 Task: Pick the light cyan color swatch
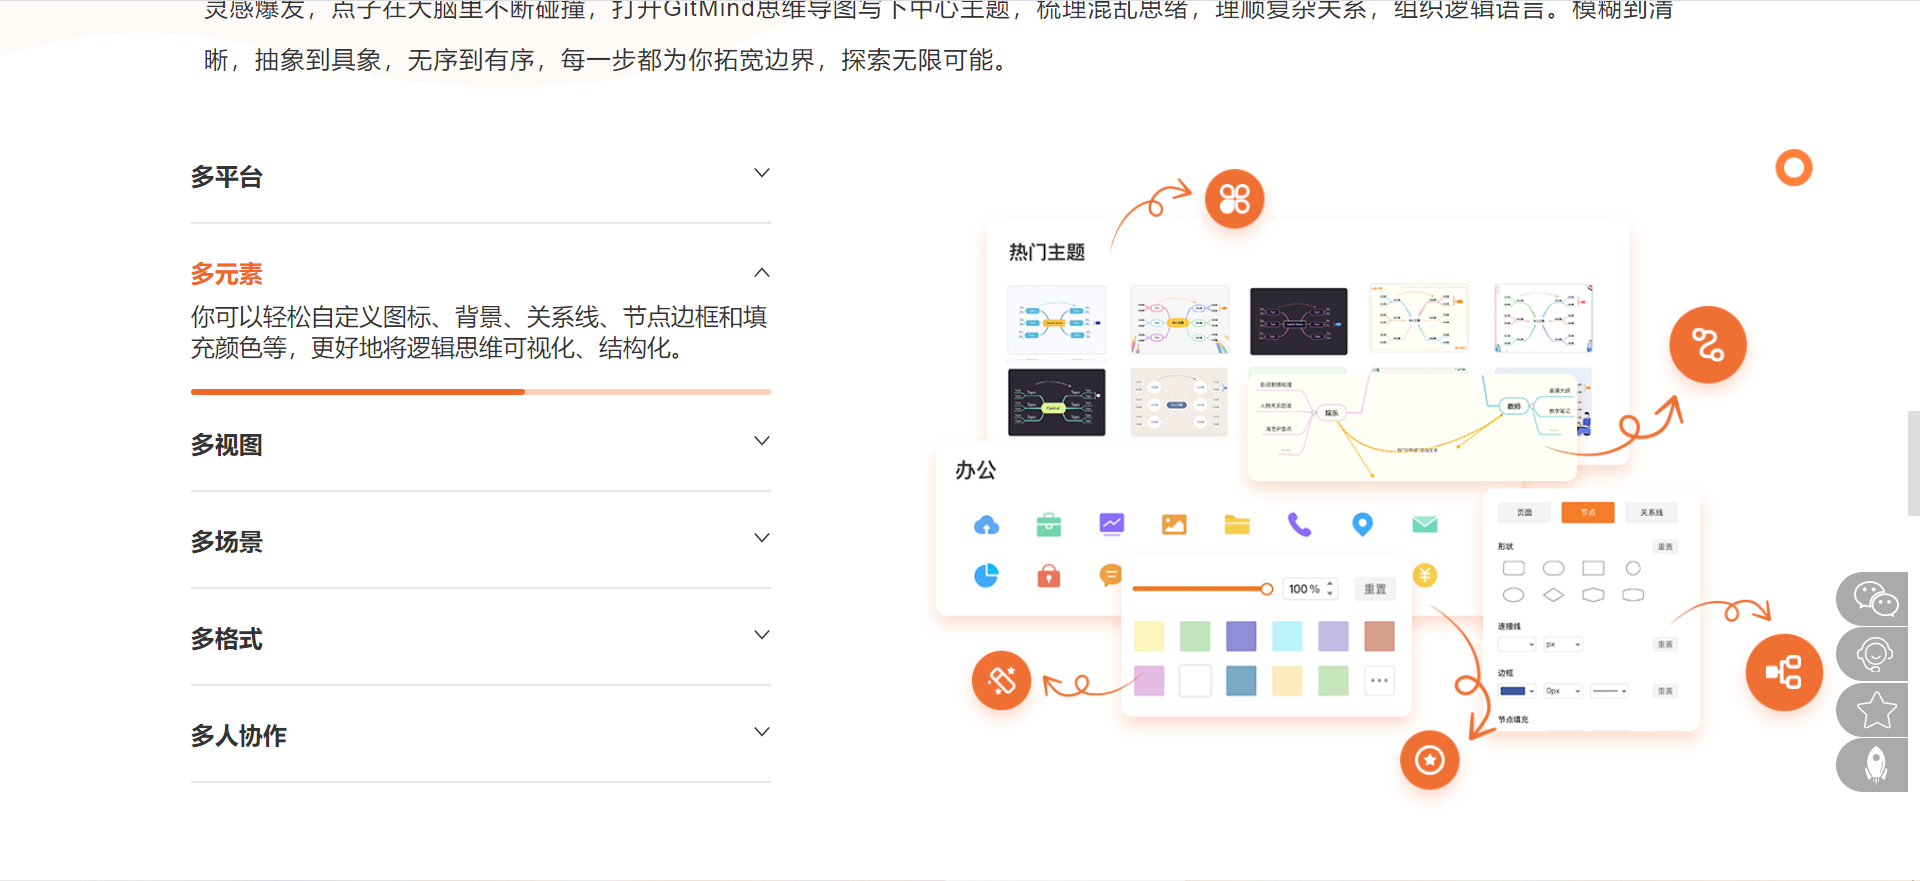[x=1287, y=636]
